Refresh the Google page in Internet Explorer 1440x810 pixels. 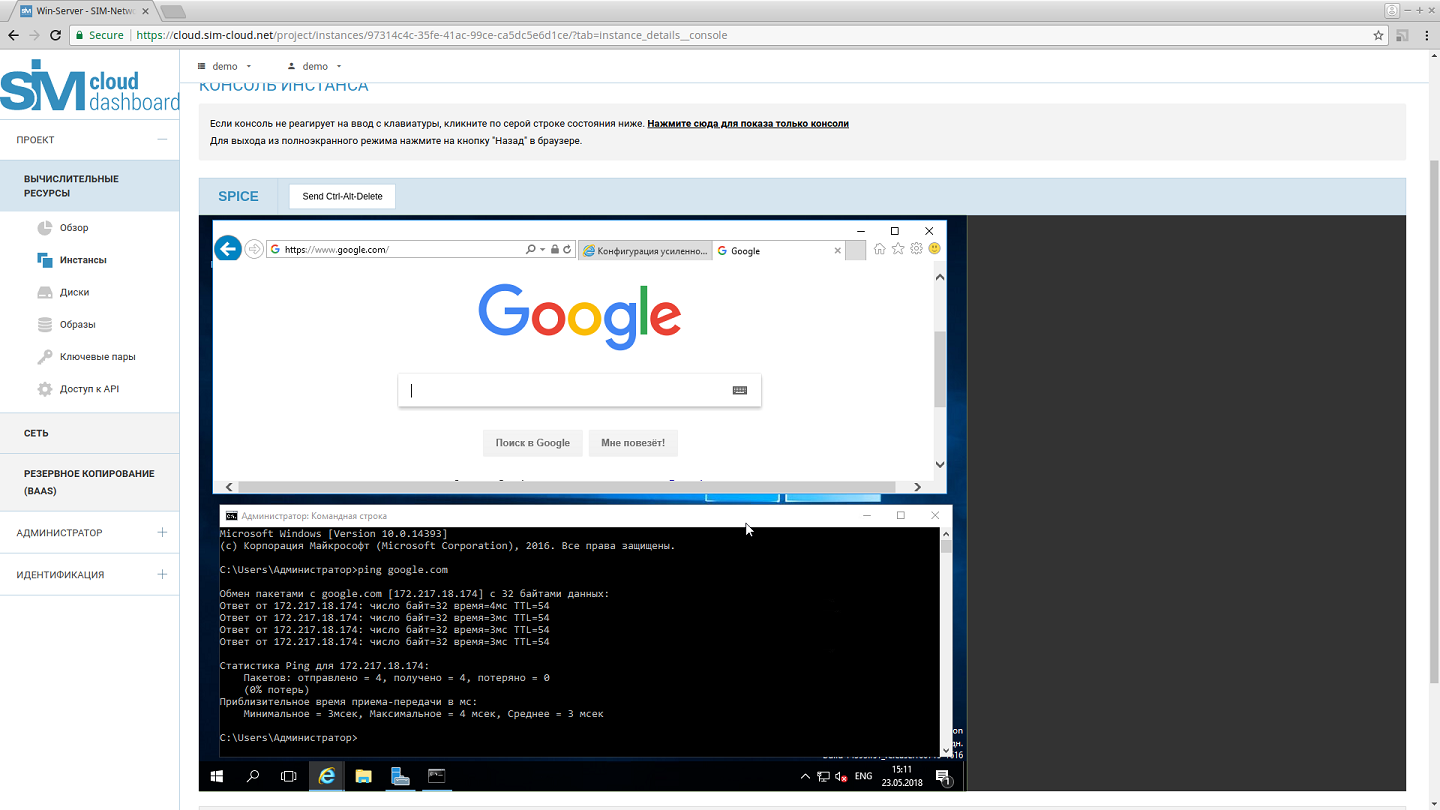pyautogui.click(x=567, y=250)
